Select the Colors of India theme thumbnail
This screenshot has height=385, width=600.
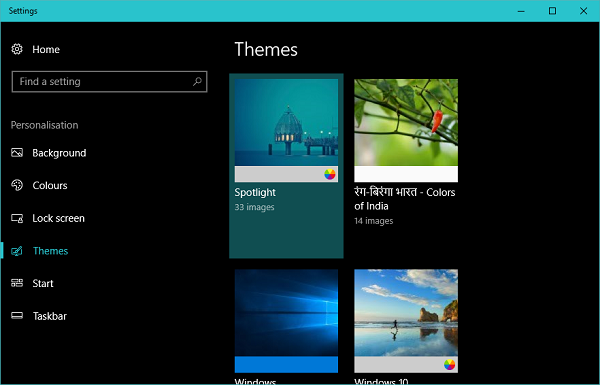[406, 122]
